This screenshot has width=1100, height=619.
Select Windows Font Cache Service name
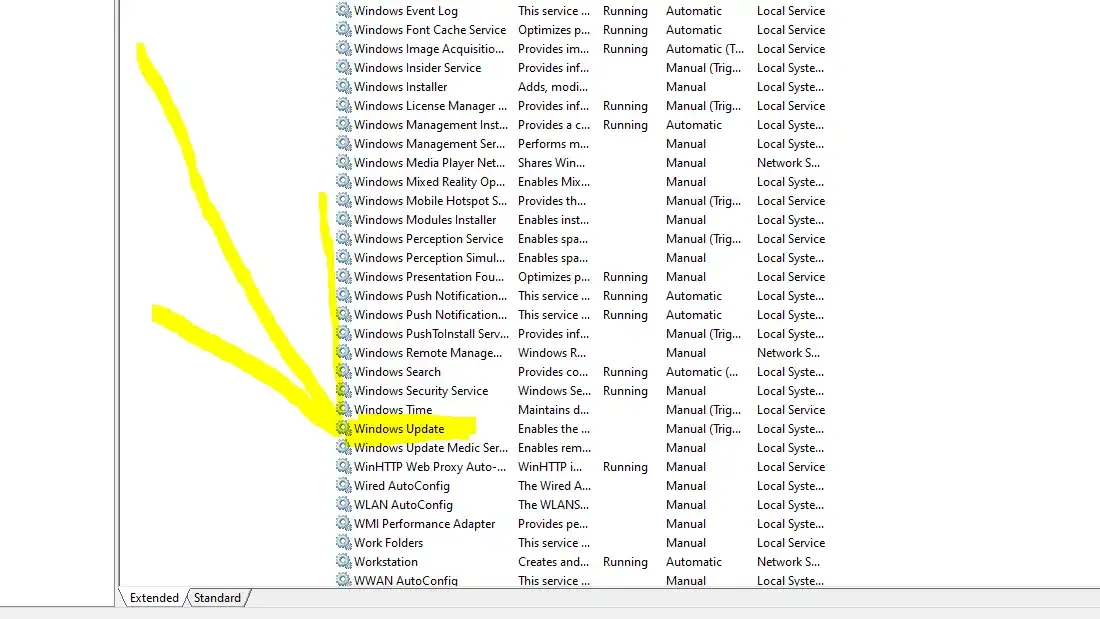pos(430,30)
